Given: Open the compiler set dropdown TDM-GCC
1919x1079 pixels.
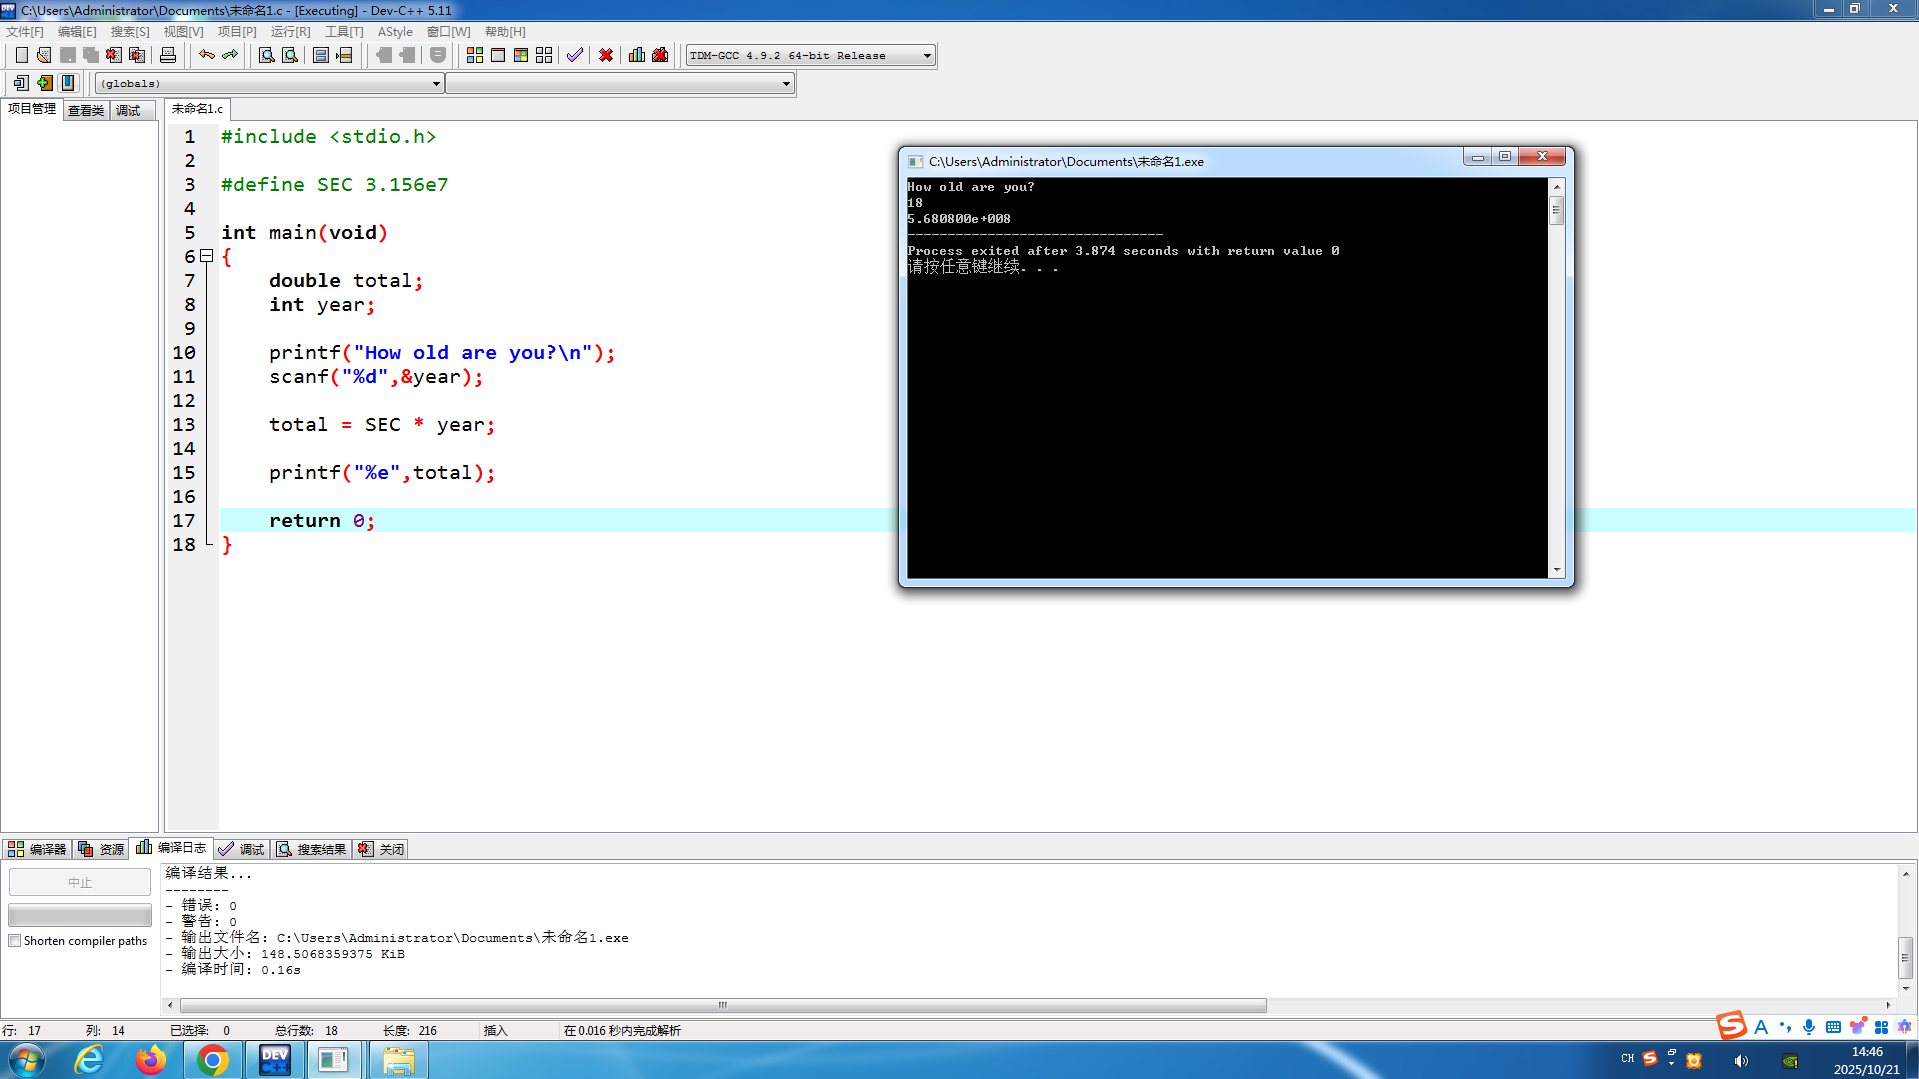Looking at the screenshot, I should point(811,56).
